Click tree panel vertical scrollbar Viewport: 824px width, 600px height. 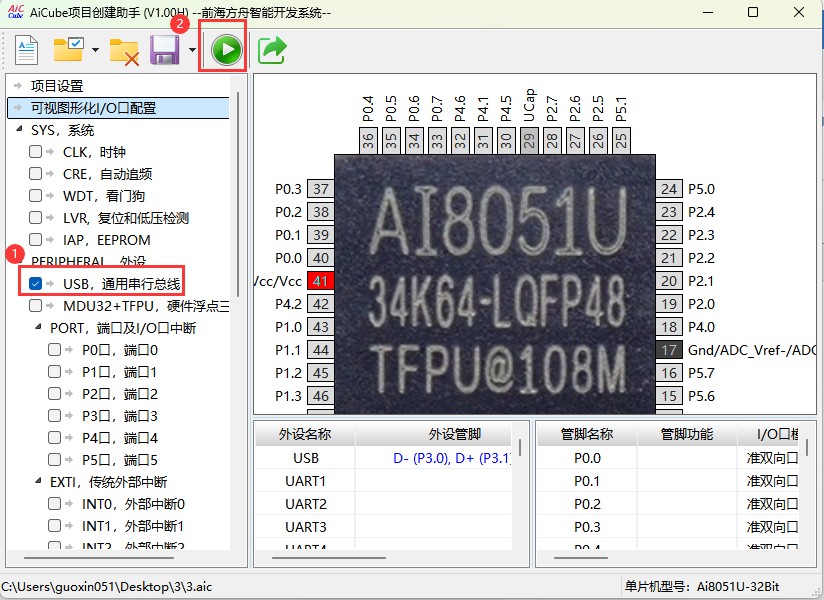tap(238, 194)
